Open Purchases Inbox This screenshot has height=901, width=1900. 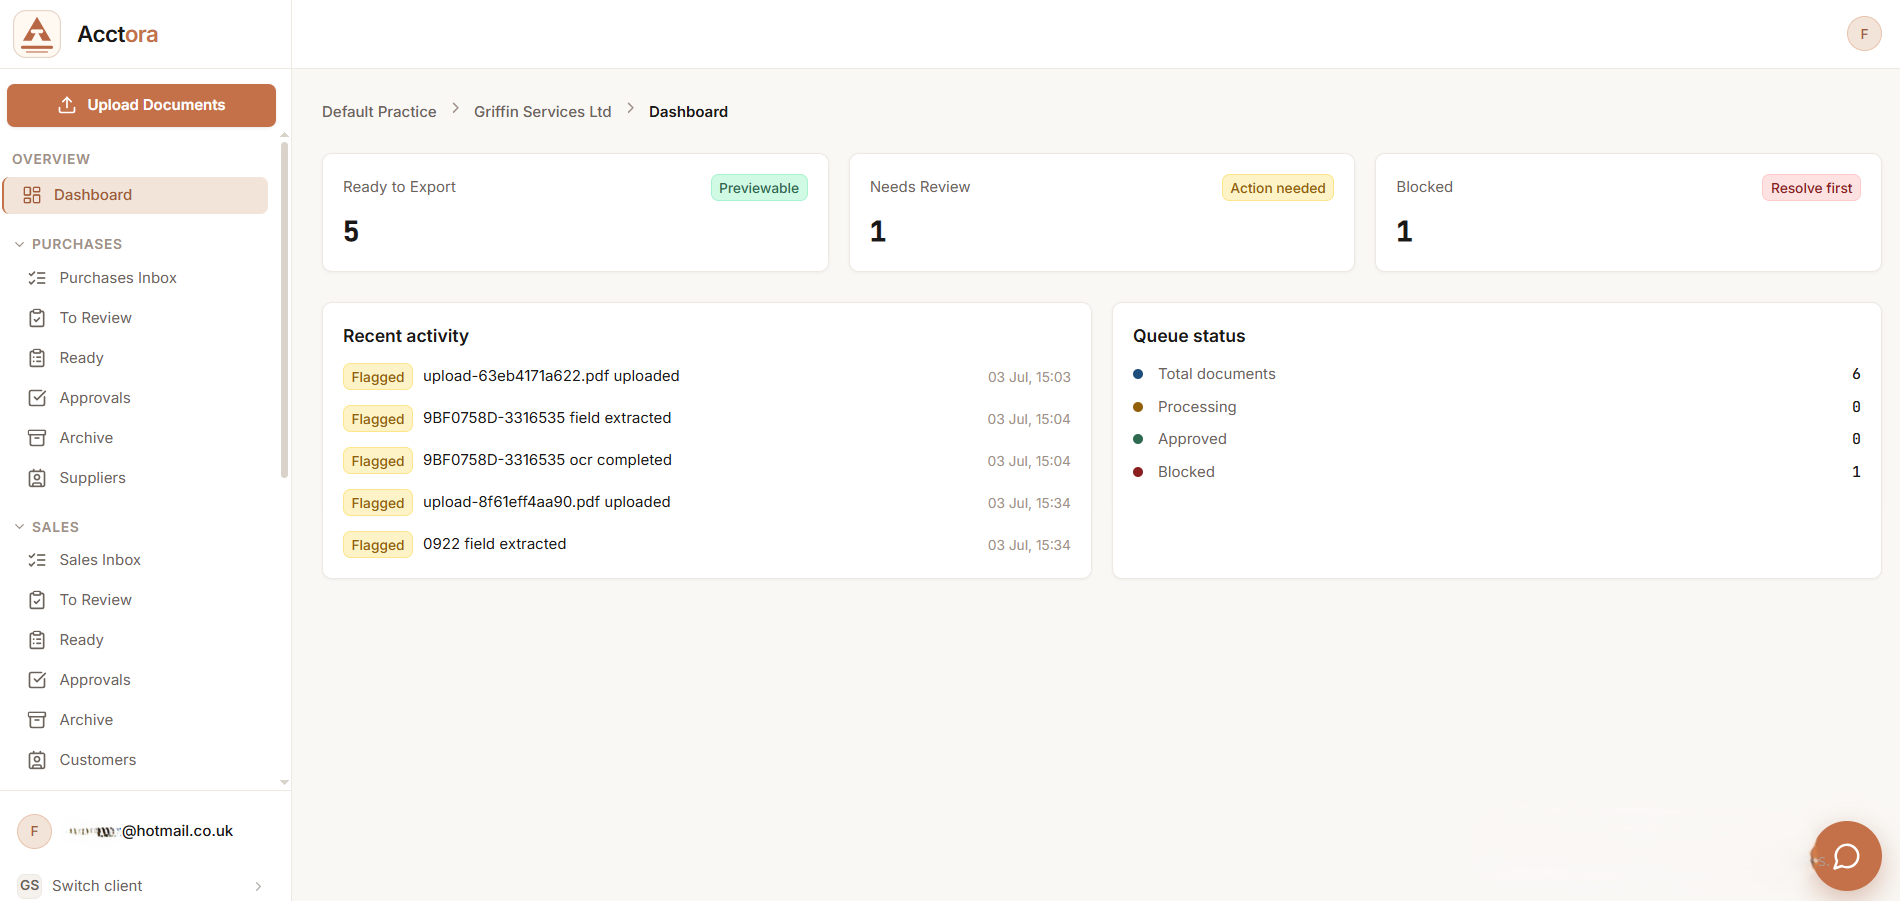tap(118, 278)
